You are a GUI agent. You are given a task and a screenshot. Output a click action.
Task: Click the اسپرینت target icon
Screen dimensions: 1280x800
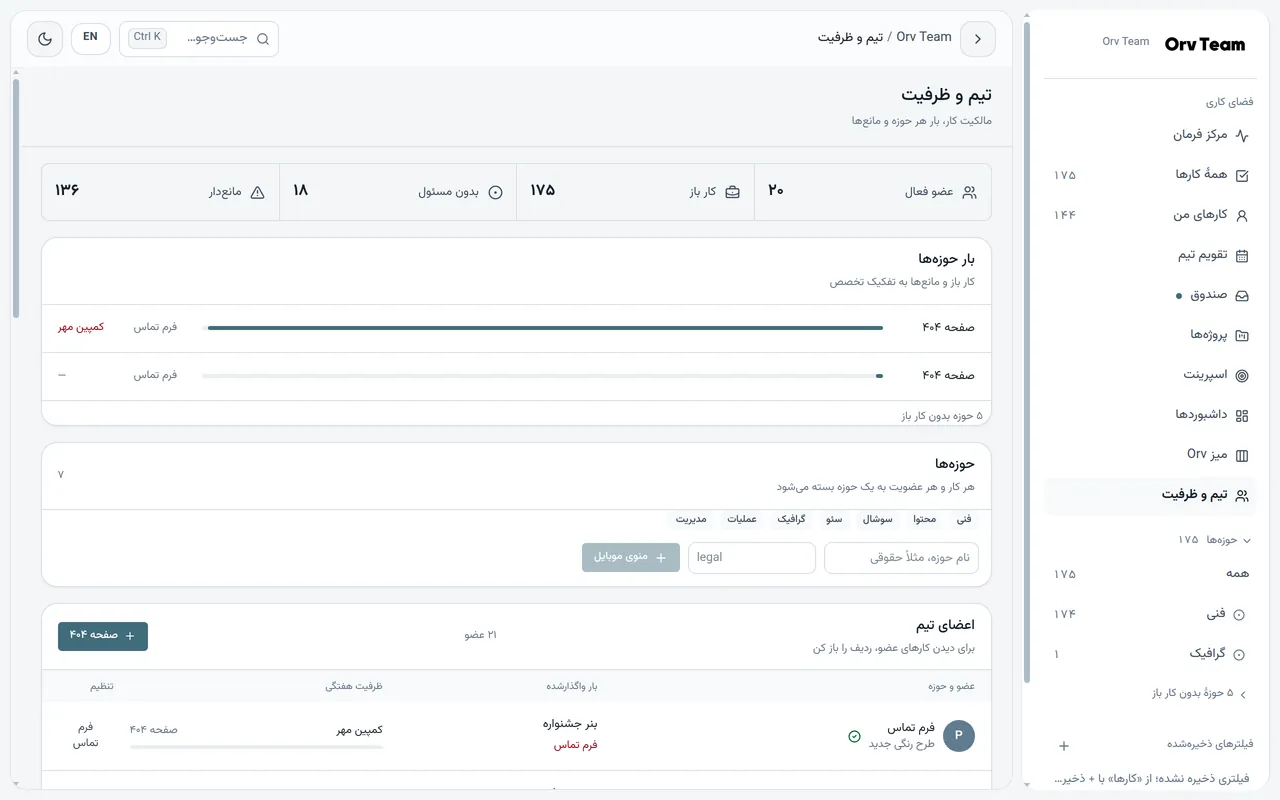[x=1242, y=376]
